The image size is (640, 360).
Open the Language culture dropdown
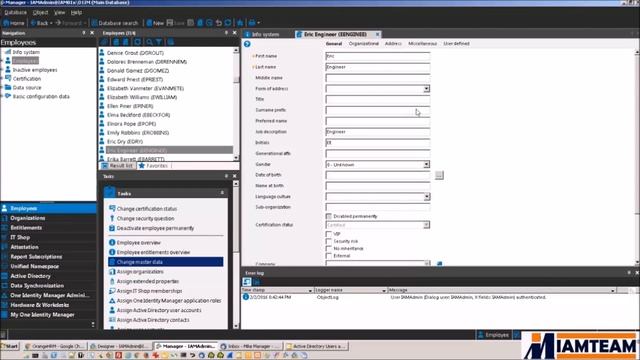point(426,197)
